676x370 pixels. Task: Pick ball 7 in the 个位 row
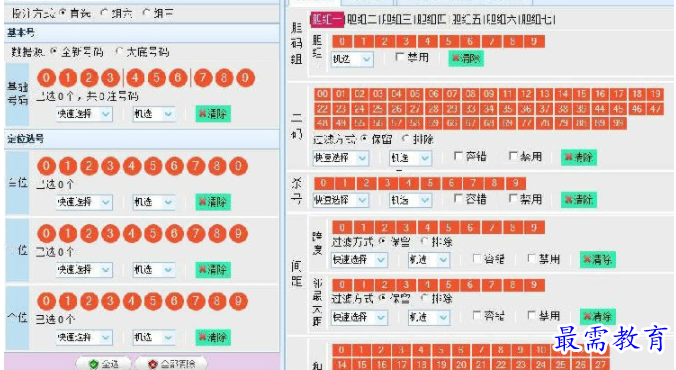tap(196, 301)
